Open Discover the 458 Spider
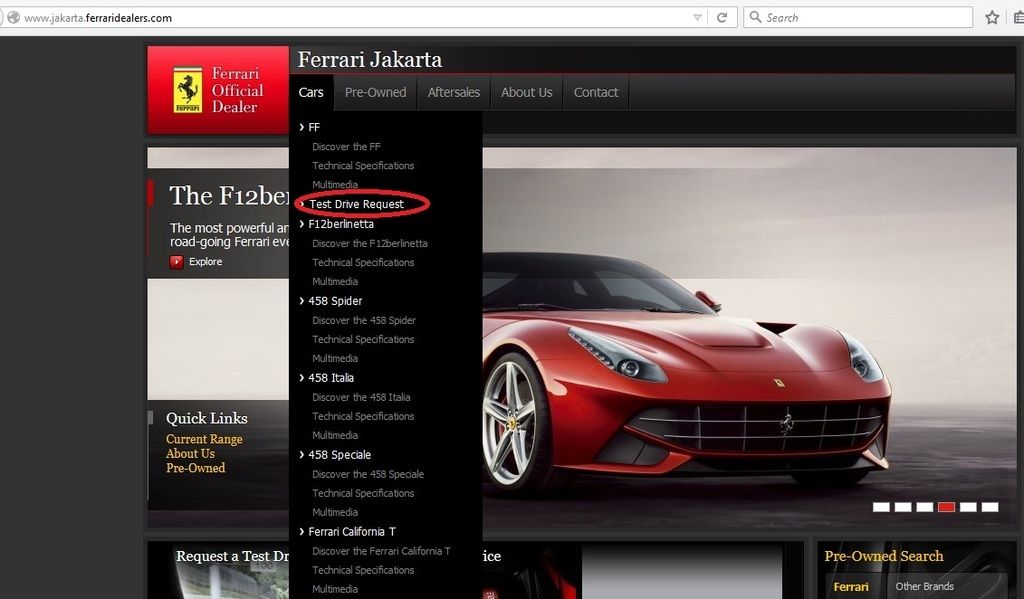The height and width of the screenshot is (599, 1024). click(364, 321)
